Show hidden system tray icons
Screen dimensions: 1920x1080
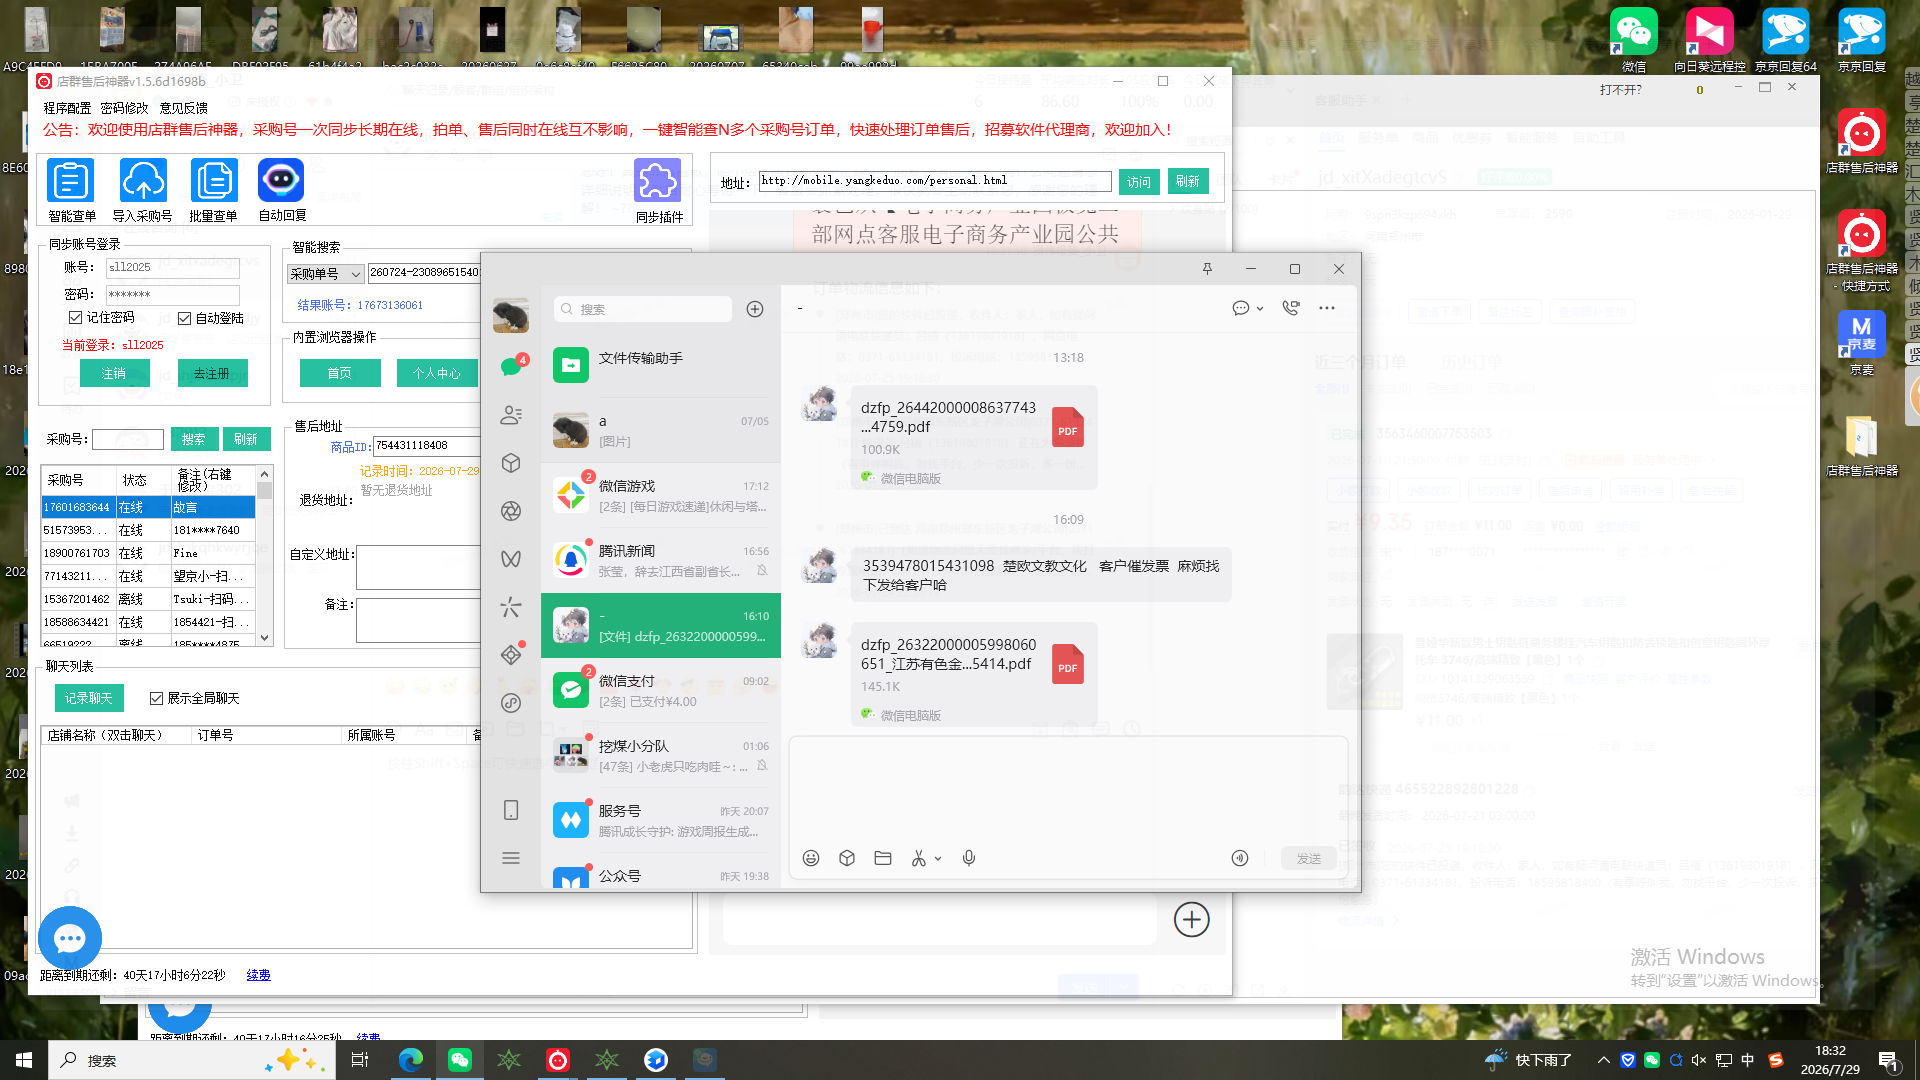(x=1603, y=1060)
